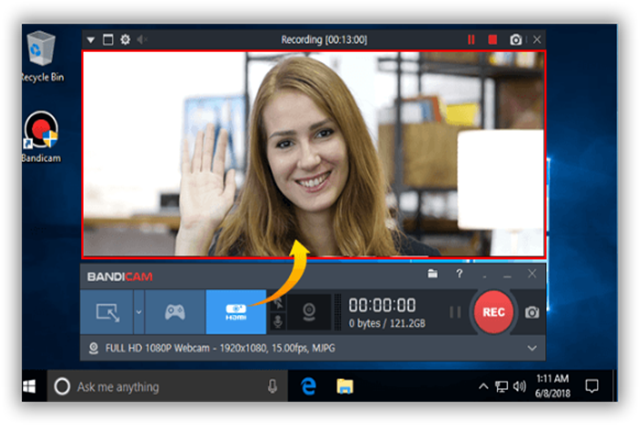Show hidden tray icons caret
This screenshot has width=640, height=426.
tap(483, 386)
